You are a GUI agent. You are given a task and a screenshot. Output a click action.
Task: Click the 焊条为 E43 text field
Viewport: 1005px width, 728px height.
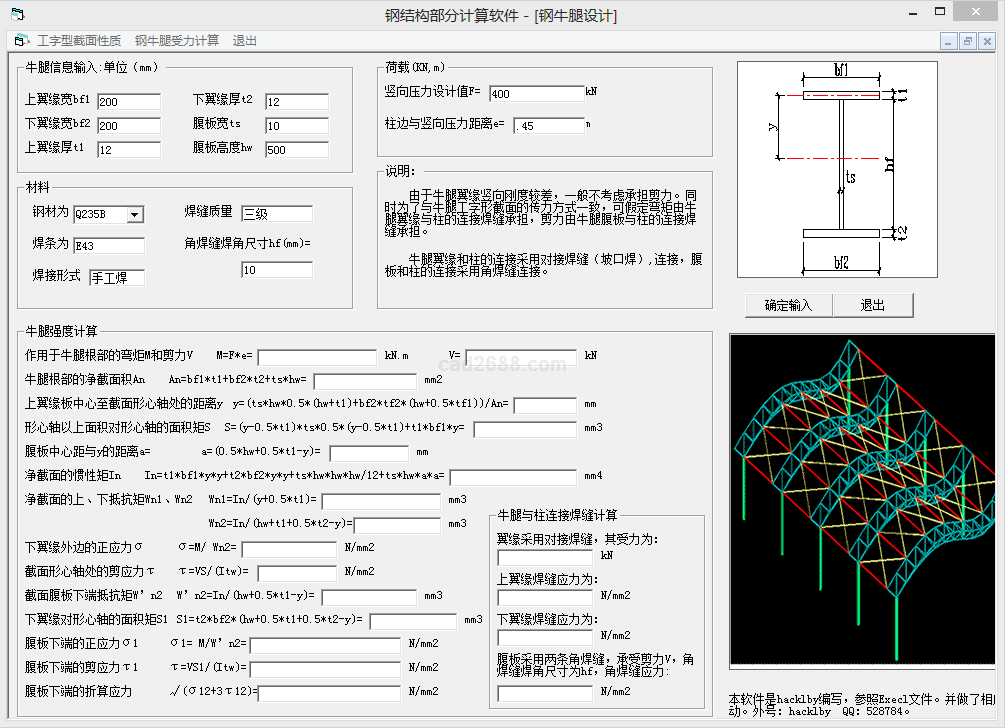click(x=109, y=246)
